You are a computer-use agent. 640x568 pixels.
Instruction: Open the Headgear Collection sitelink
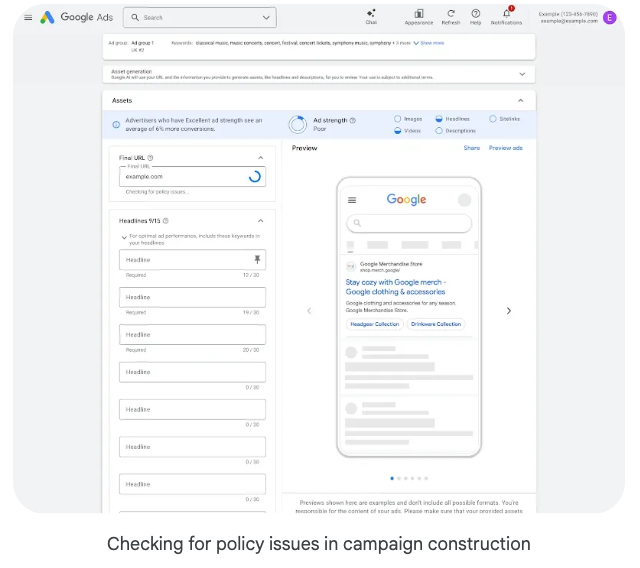(x=375, y=324)
